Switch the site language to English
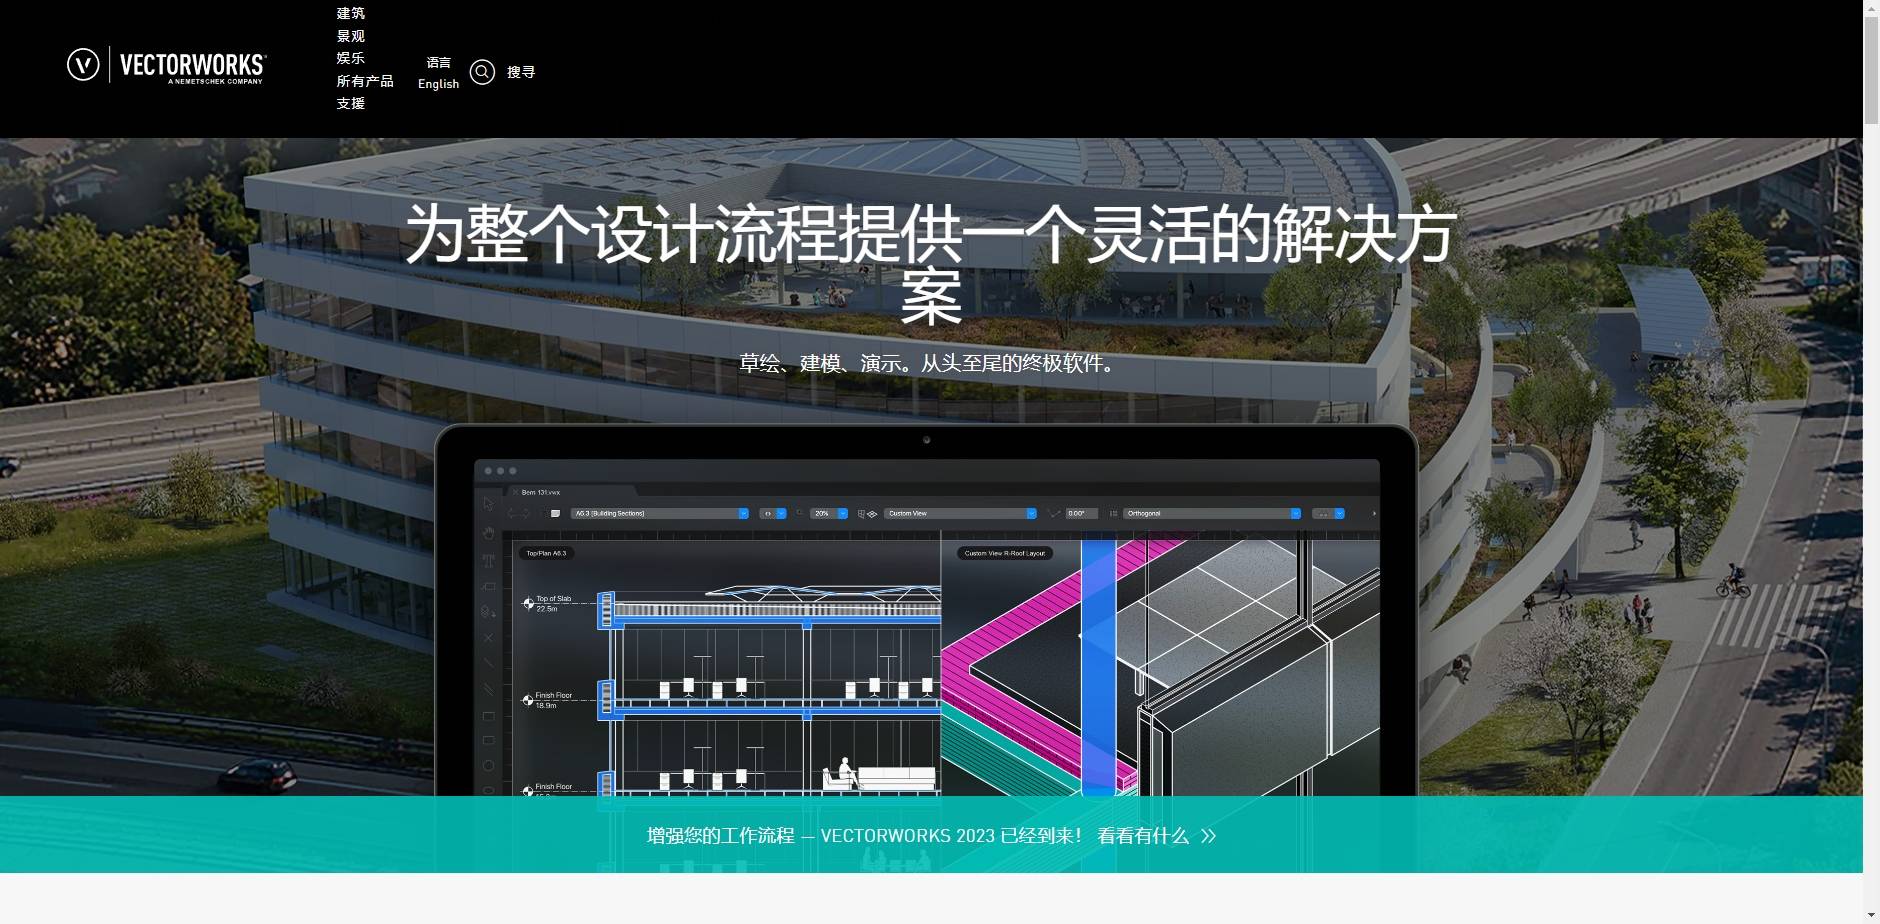This screenshot has width=1880, height=924. tap(438, 84)
